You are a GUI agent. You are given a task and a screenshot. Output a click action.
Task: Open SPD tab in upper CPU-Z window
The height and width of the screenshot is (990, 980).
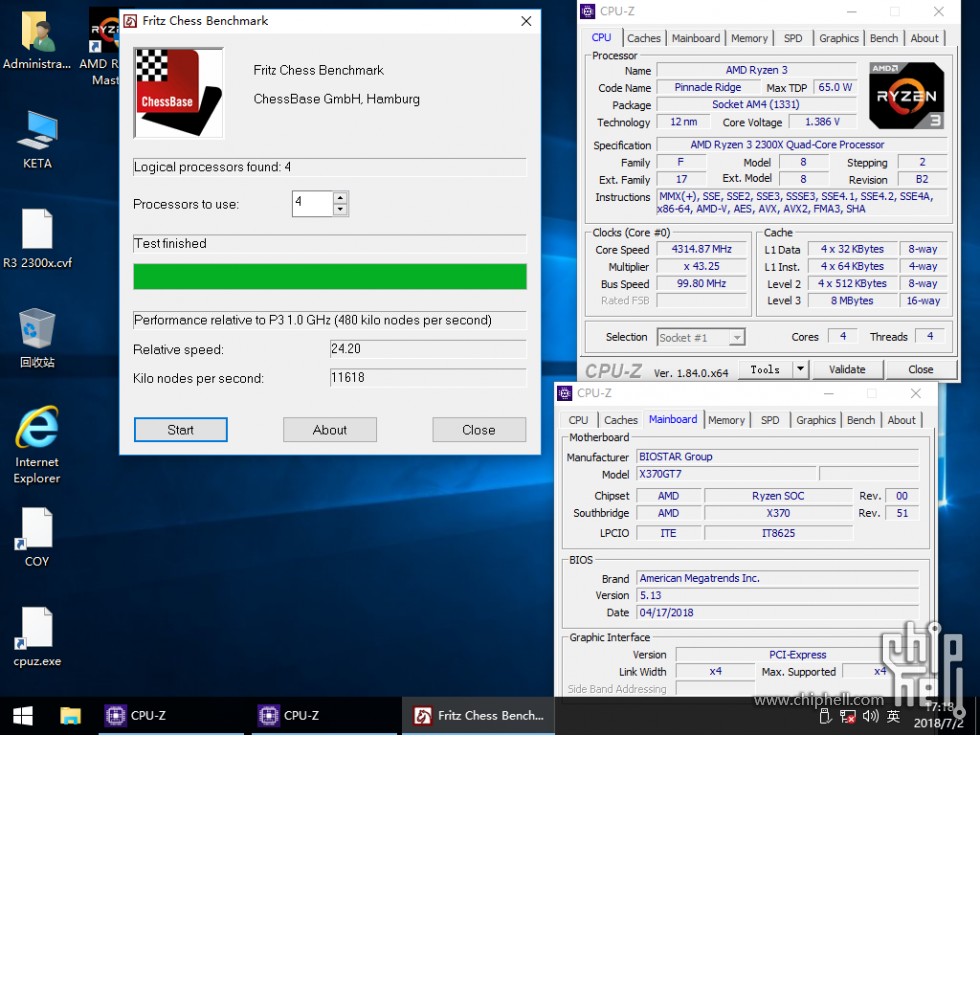pos(793,38)
